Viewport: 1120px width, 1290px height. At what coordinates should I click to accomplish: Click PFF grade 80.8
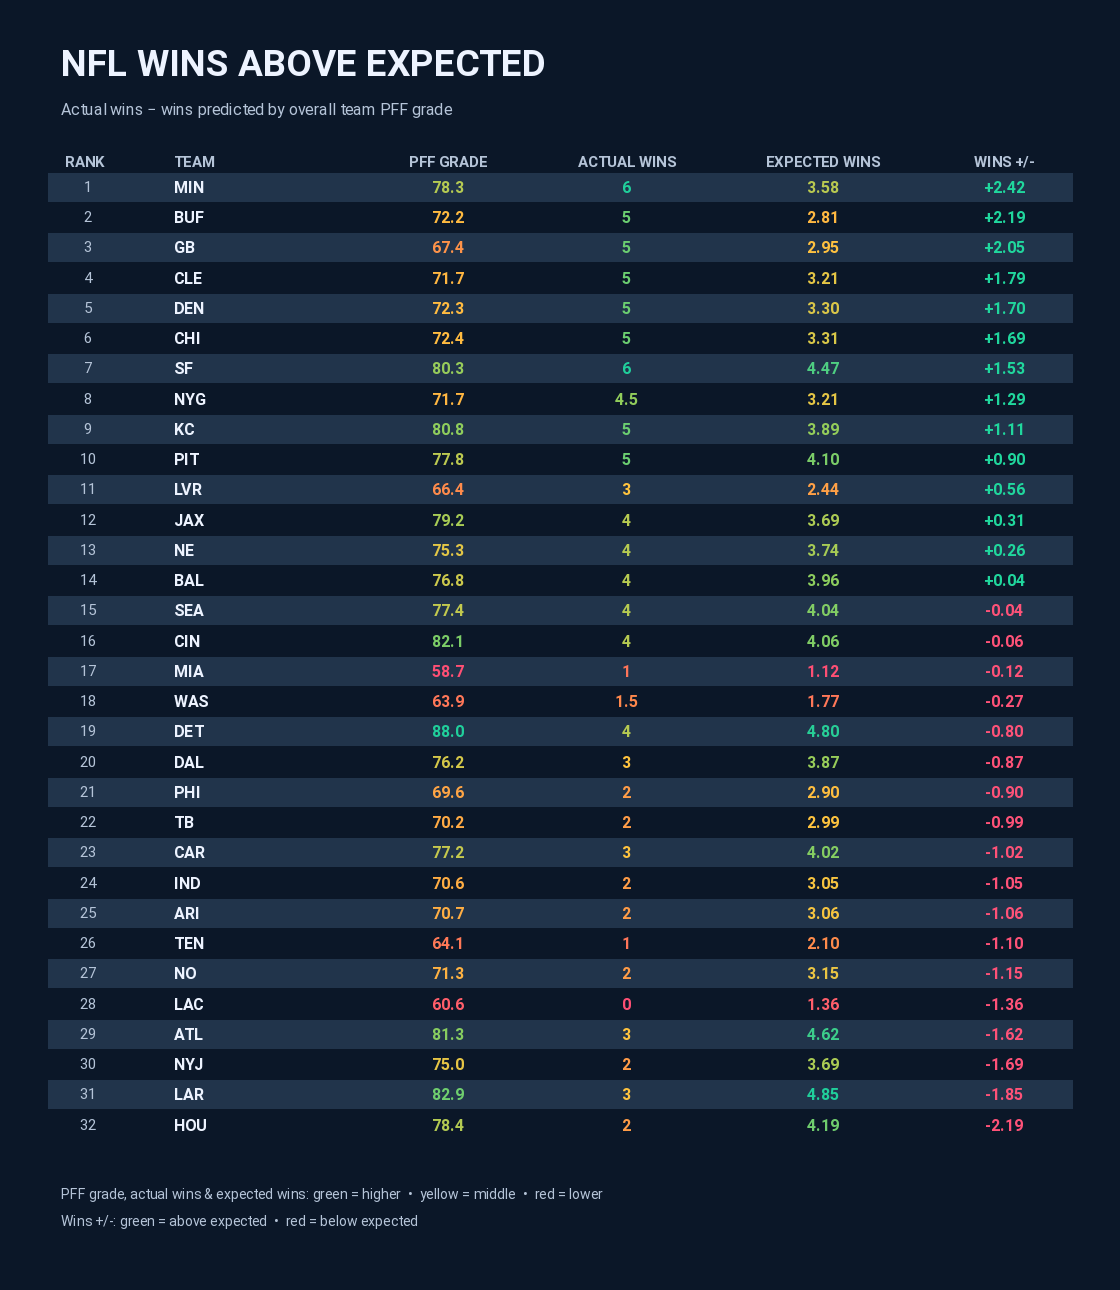(448, 429)
